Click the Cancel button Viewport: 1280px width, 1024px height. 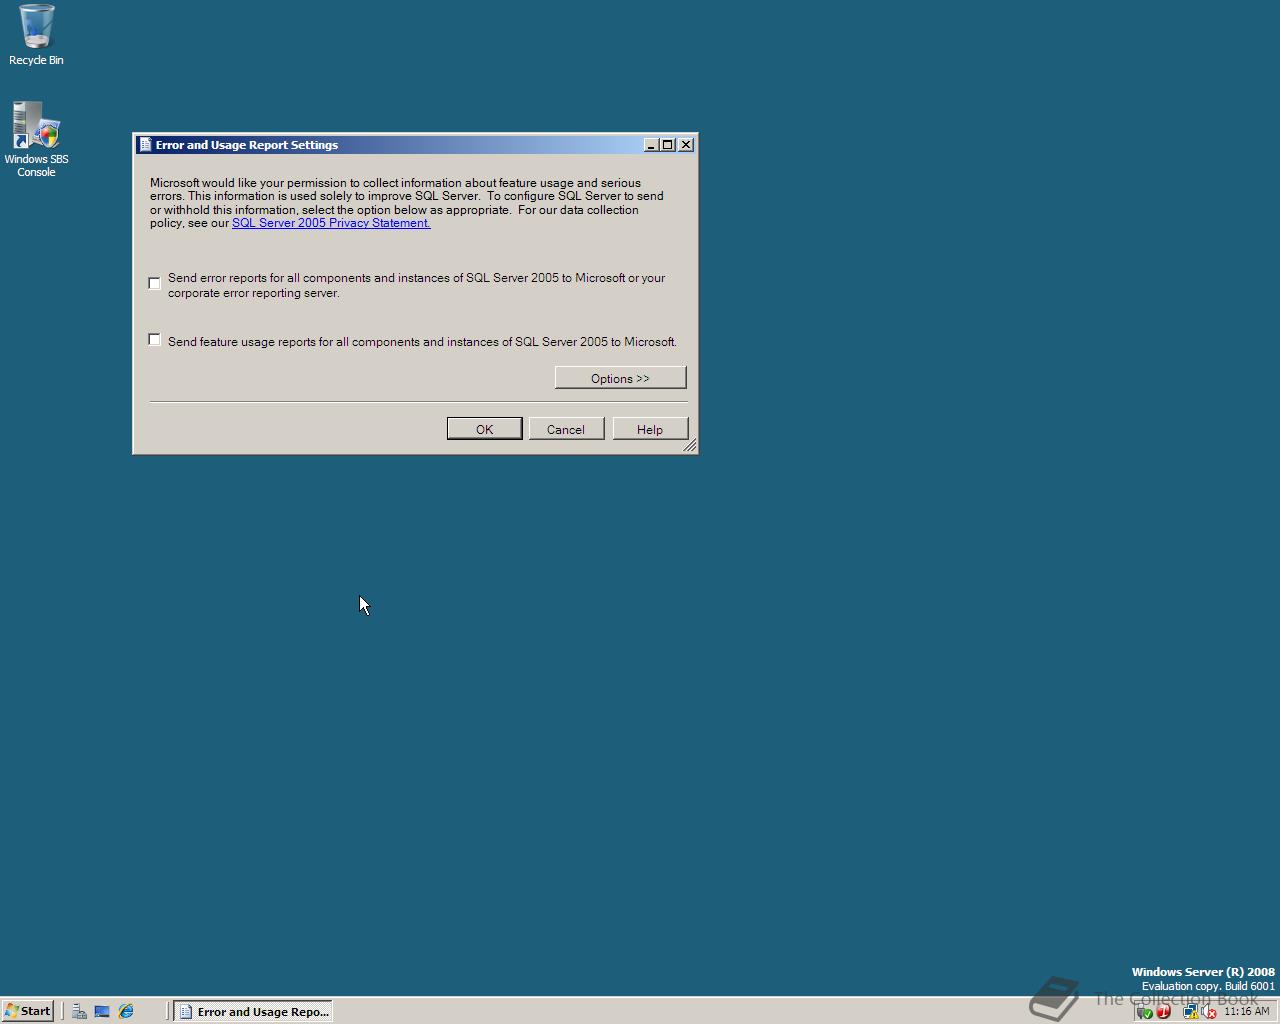click(x=566, y=429)
